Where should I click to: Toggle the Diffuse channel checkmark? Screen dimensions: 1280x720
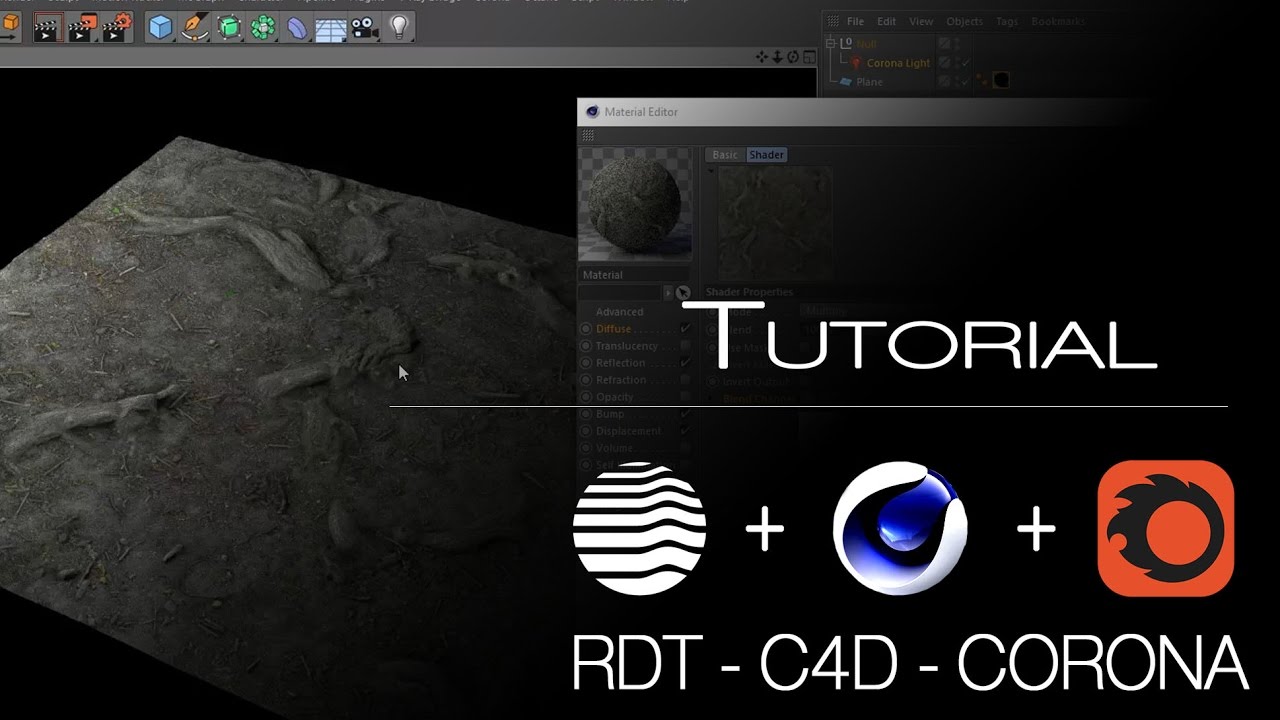click(x=685, y=329)
